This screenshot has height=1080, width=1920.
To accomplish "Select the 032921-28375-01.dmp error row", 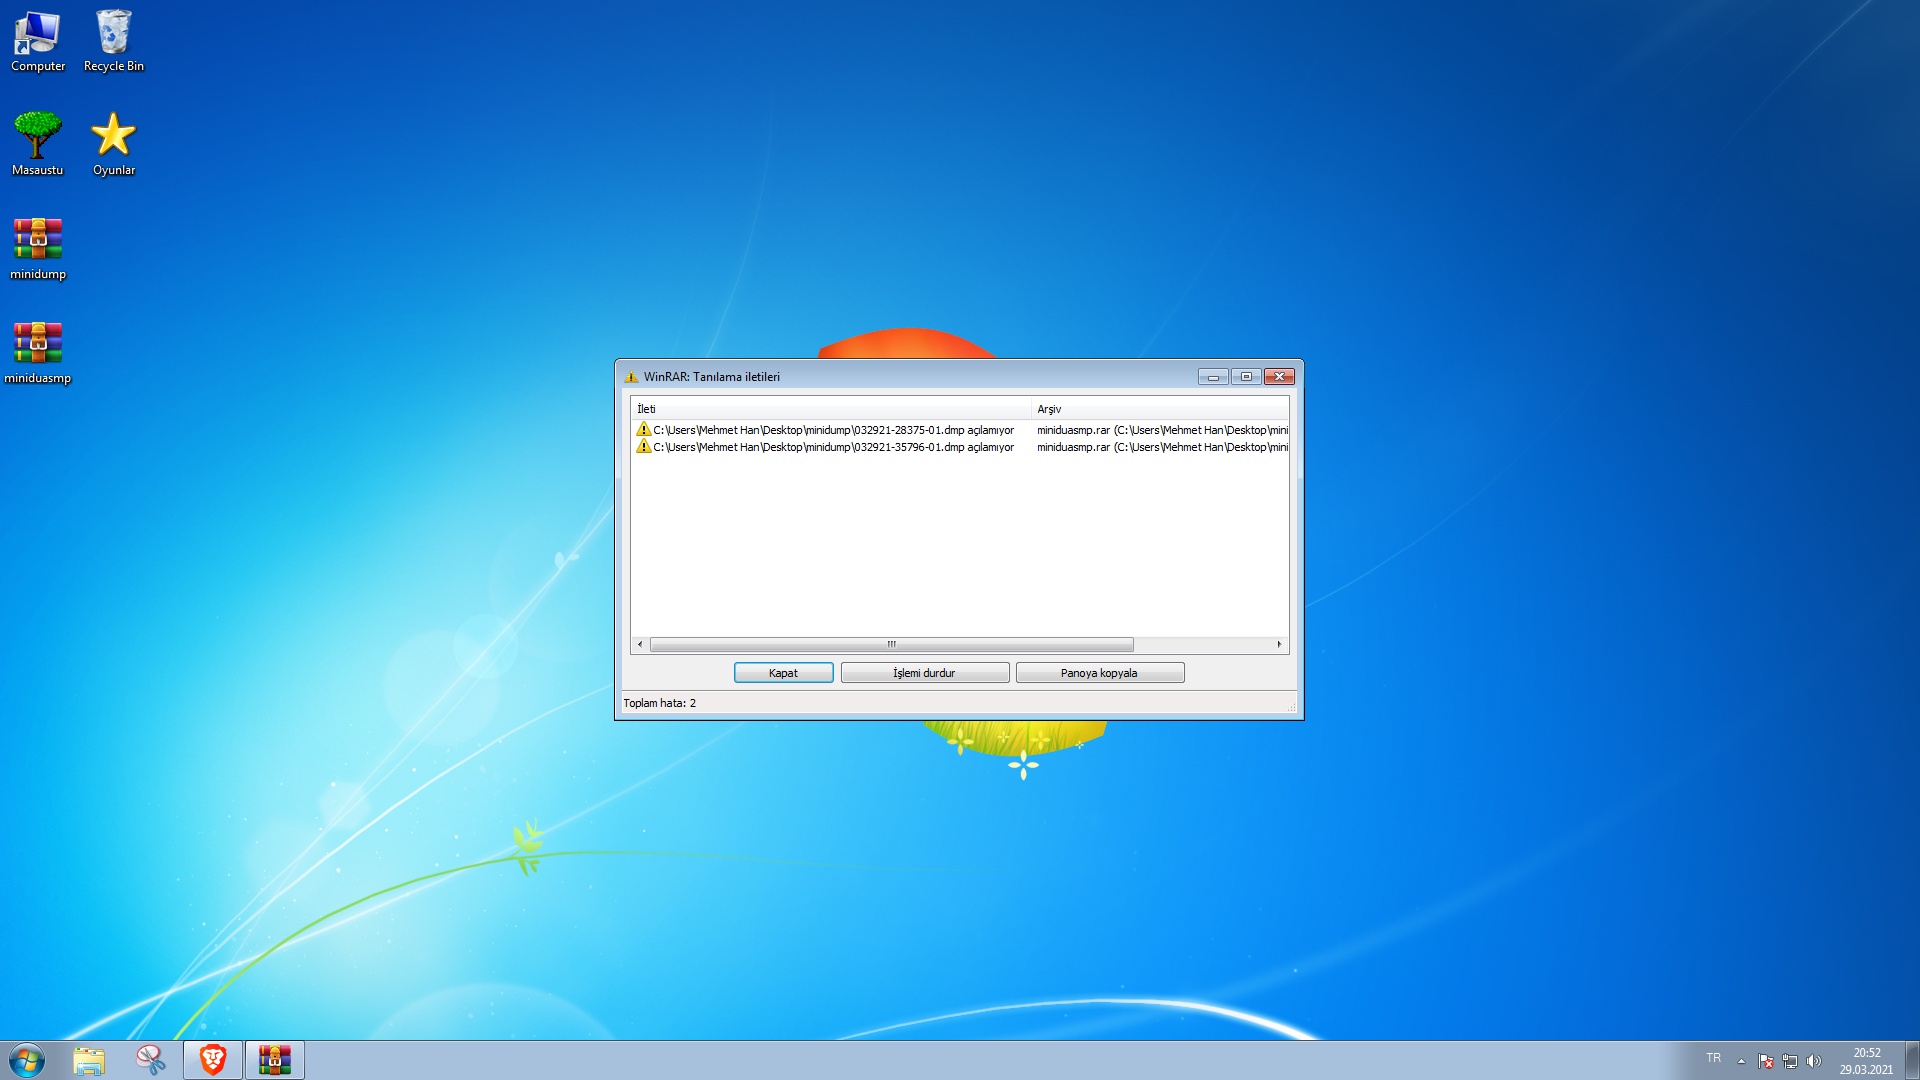I will 833,430.
